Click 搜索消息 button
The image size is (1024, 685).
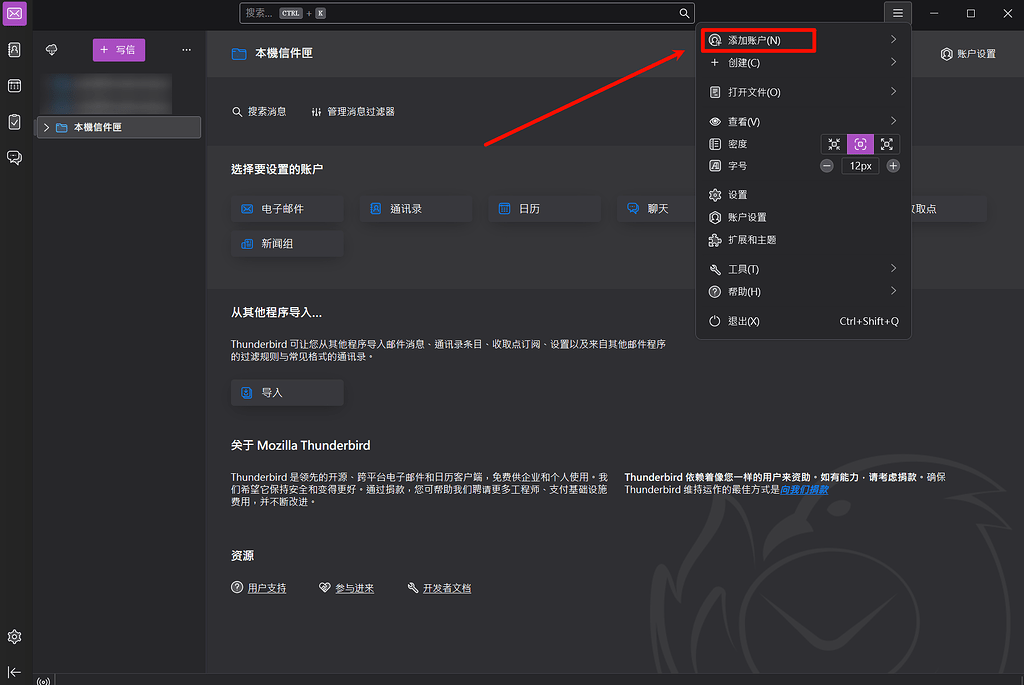(x=259, y=112)
